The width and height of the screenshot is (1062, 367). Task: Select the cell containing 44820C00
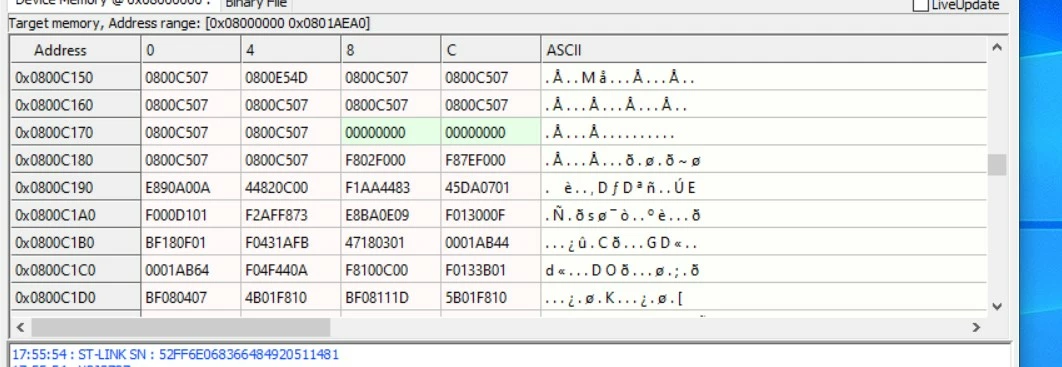[291, 188]
